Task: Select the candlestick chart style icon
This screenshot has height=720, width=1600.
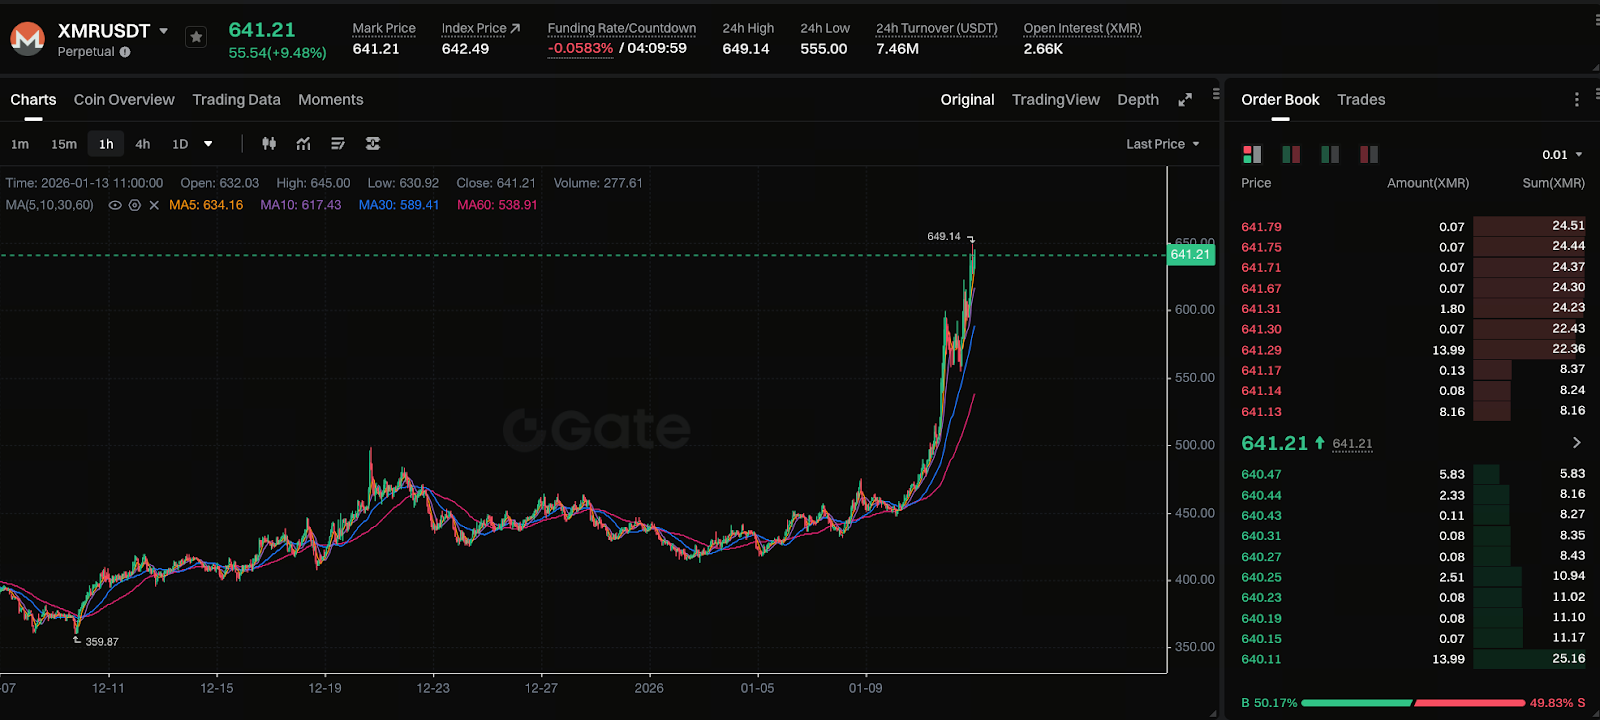Action: (269, 144)
